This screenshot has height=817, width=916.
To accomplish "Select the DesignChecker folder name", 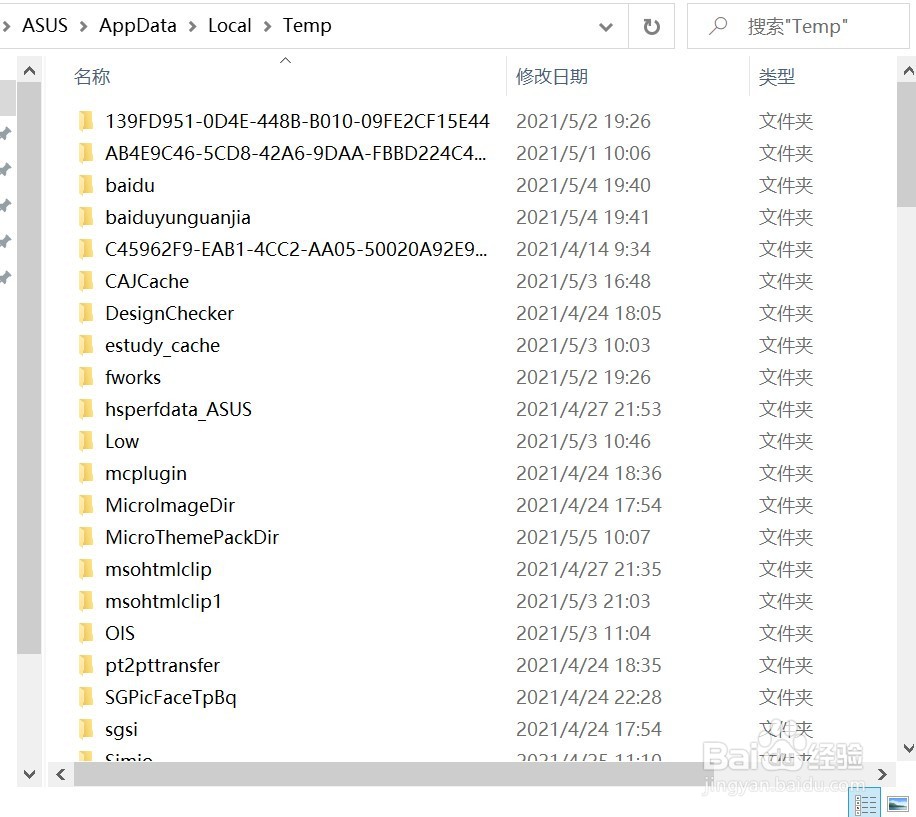I will click(x=170, y=314).
